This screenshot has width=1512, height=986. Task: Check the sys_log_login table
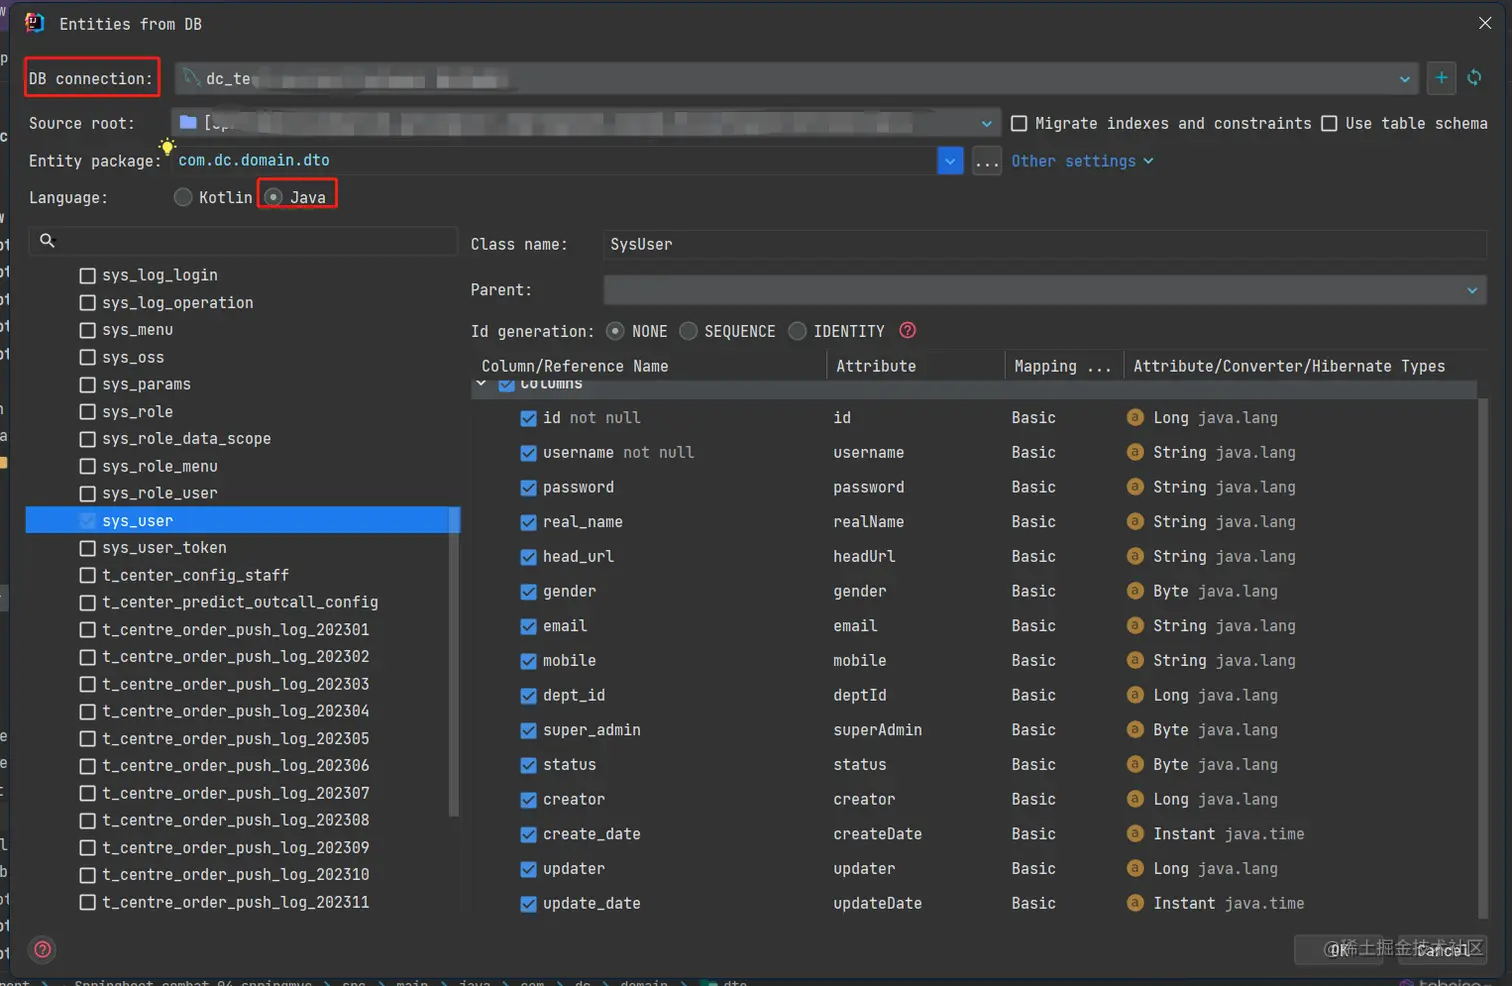[x=87, y=275]
